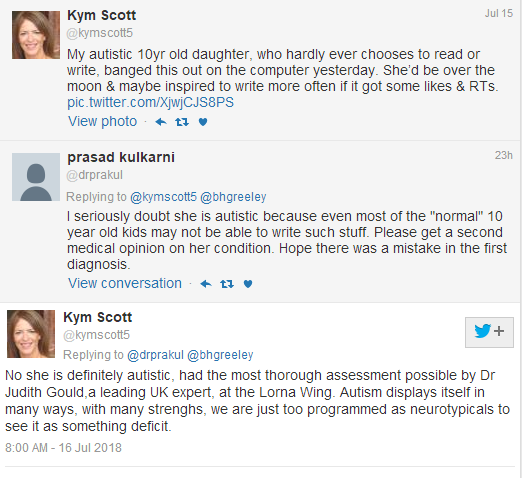Open Kym Scott's avatar in bottom tweet
Image resolution: width=522 pixels, height=478 pixels.
coord(31,334)
